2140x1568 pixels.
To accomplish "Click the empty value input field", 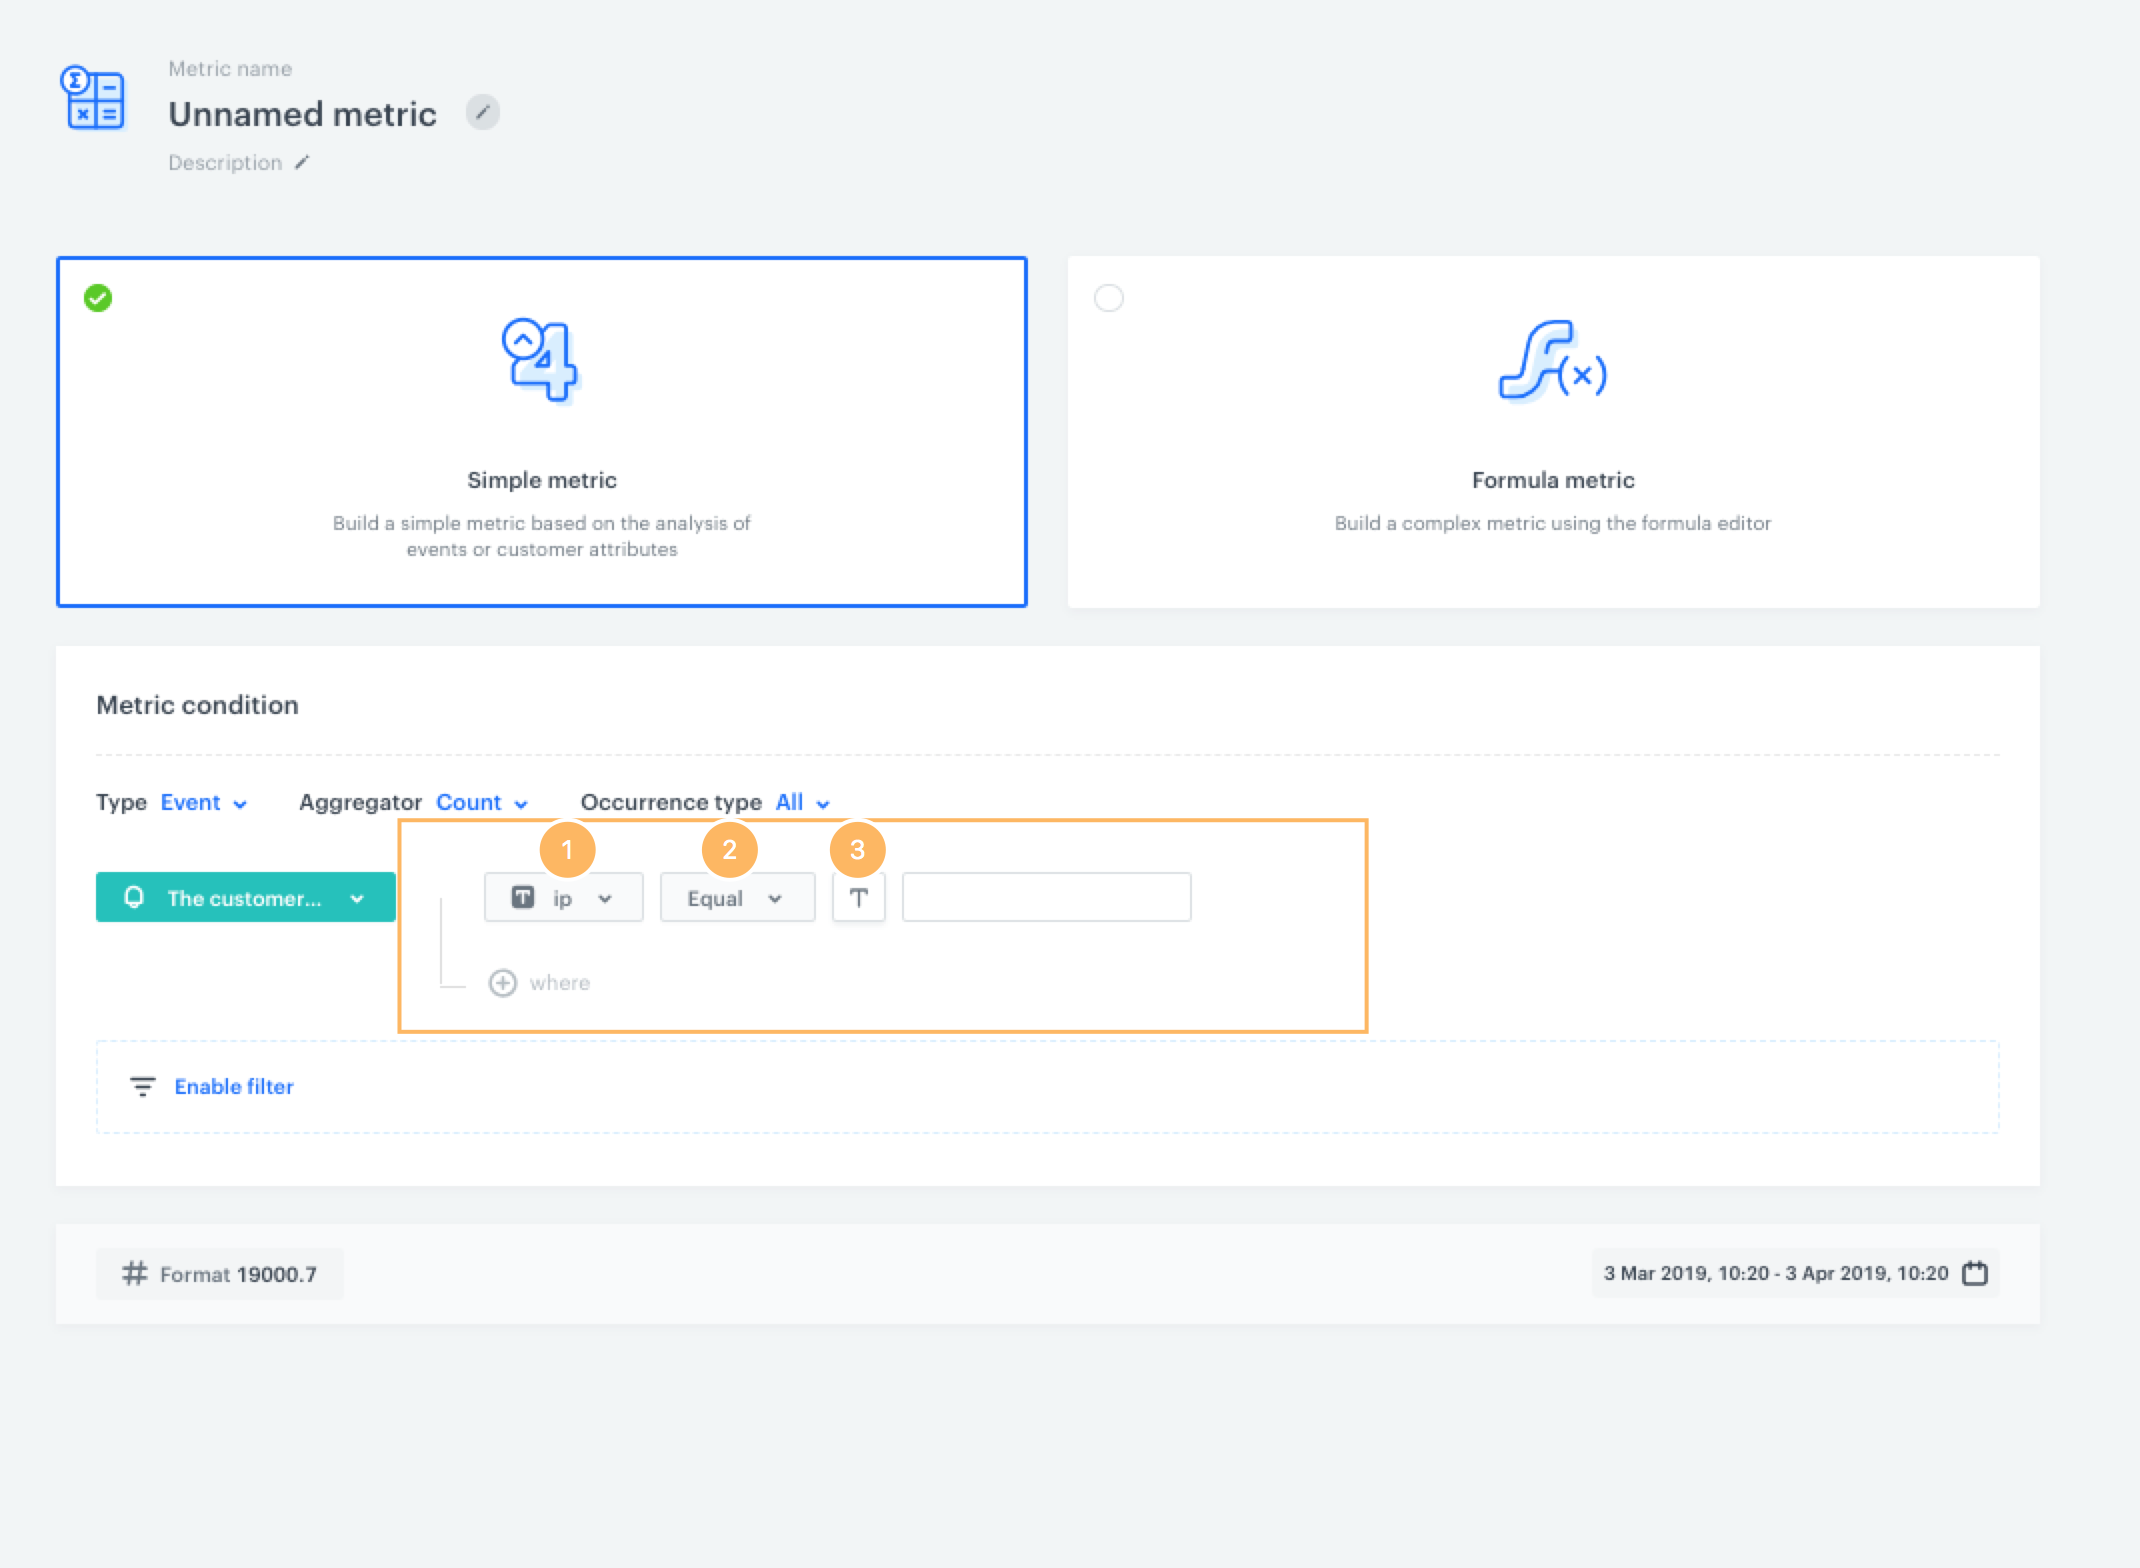I will 1046,898.
